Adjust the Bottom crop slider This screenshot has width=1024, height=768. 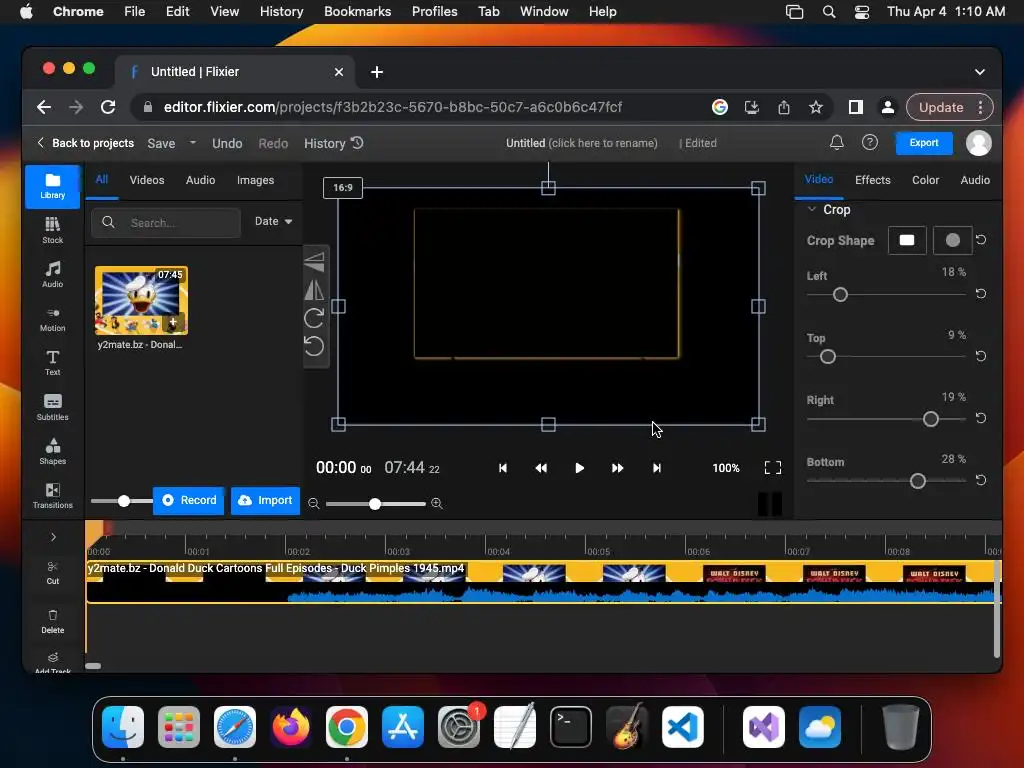click(918, 481)
